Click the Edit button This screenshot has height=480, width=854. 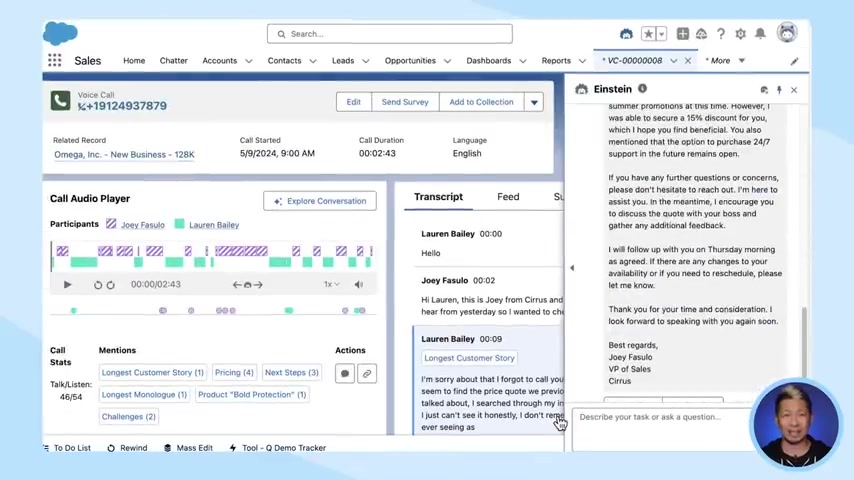(x=353, y=102)
